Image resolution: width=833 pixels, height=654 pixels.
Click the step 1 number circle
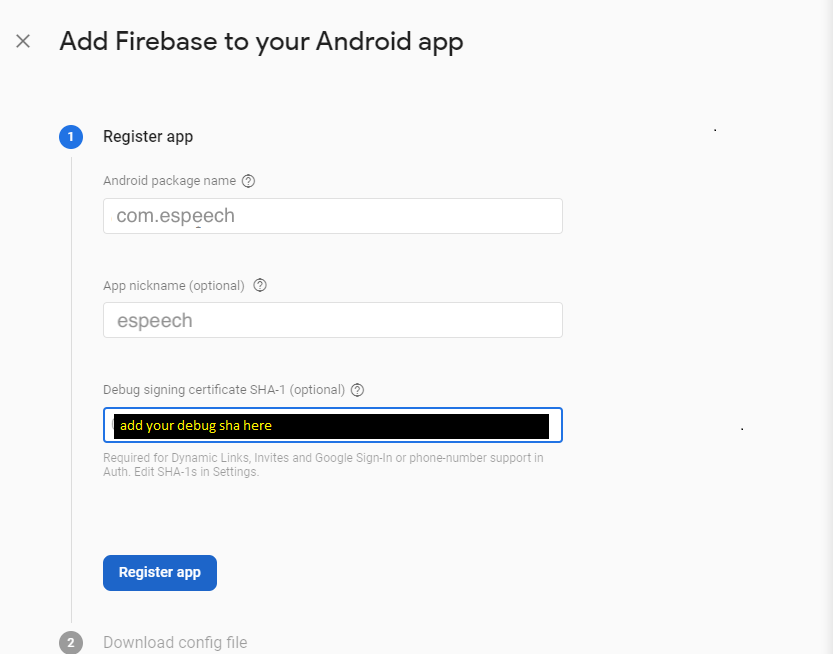coord(71,137)
